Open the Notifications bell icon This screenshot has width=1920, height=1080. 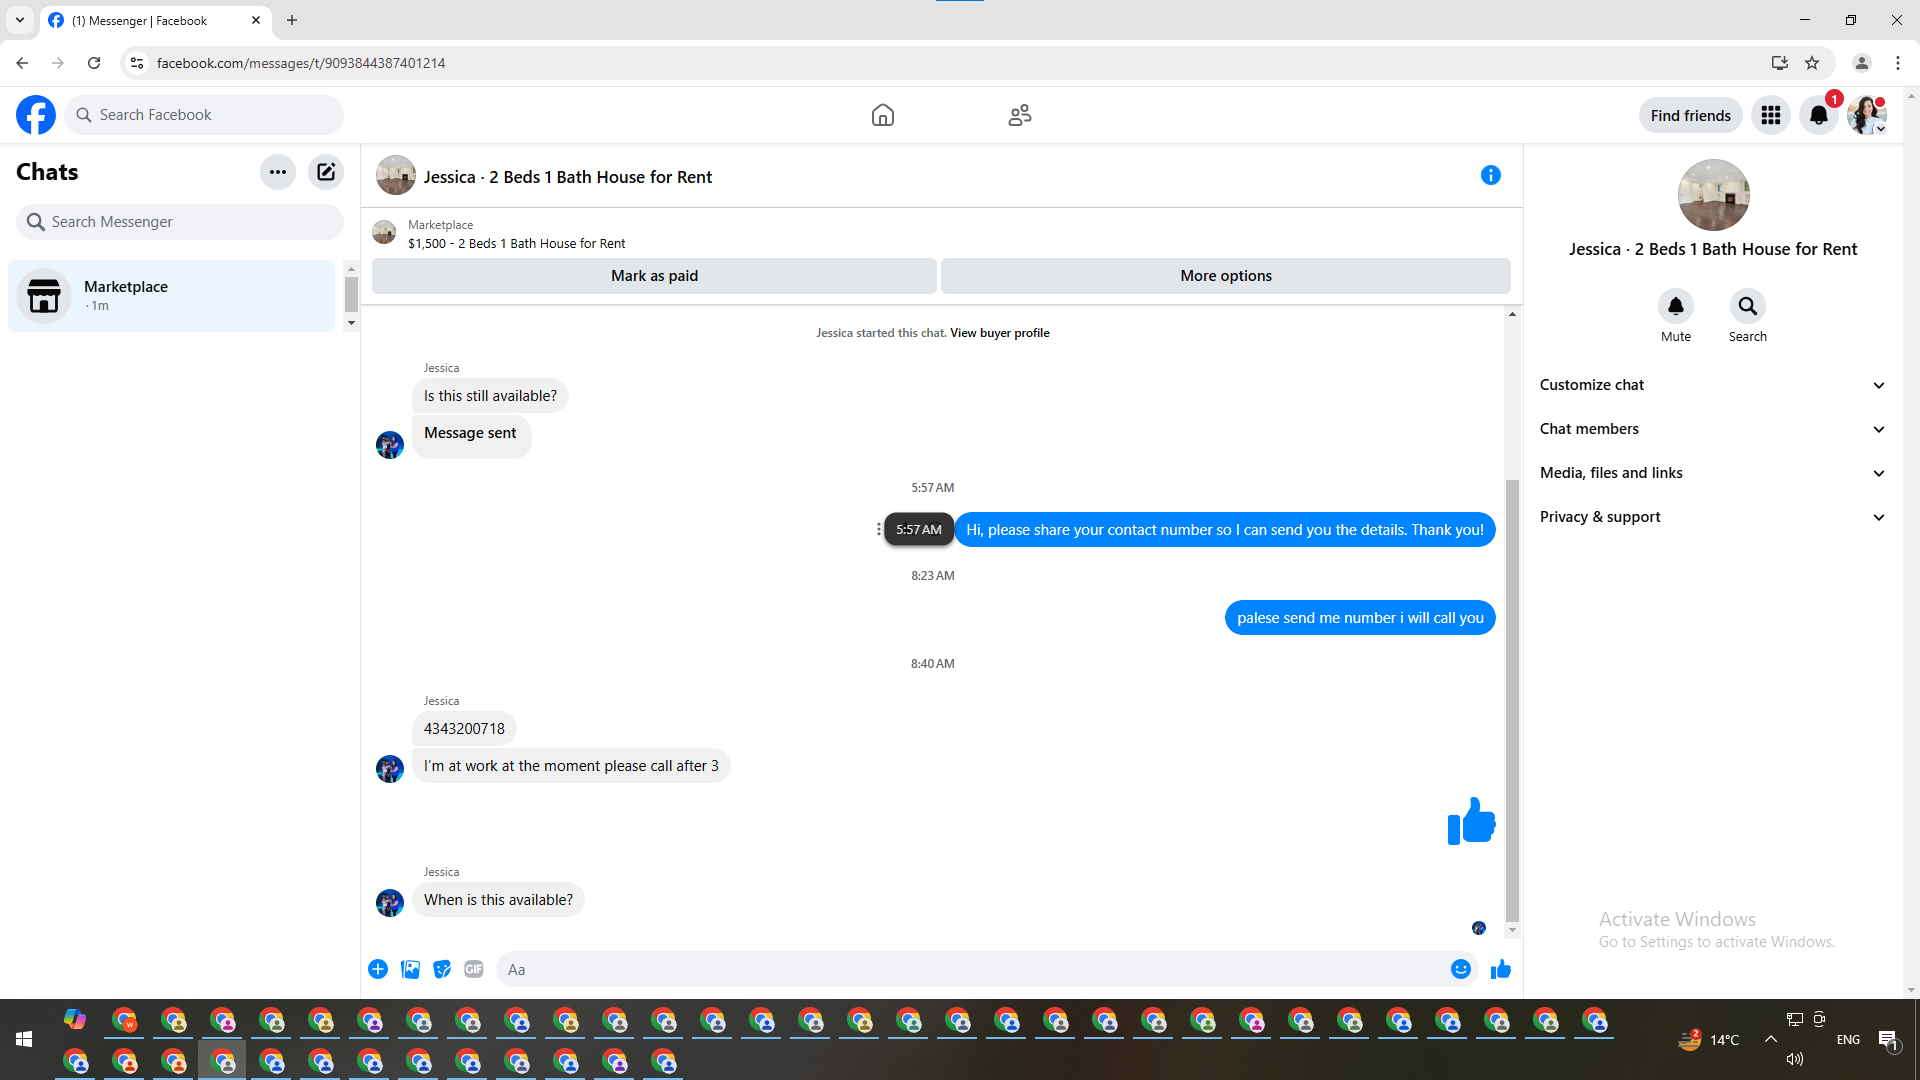point(1819,115)
